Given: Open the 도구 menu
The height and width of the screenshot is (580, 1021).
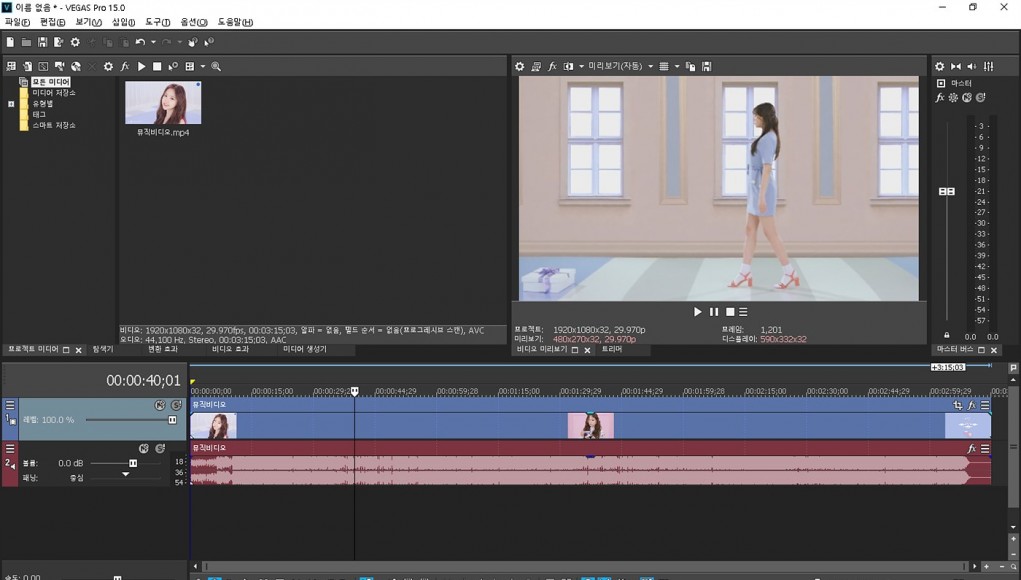Looking at the screenshot, I should click(158, 22).
